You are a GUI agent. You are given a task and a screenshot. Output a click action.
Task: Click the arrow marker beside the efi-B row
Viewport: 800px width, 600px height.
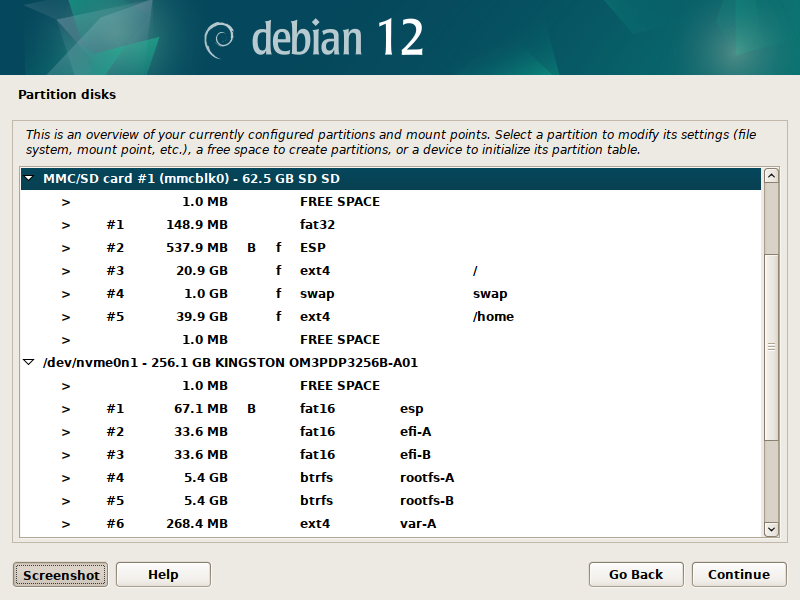tap(66, 455)
